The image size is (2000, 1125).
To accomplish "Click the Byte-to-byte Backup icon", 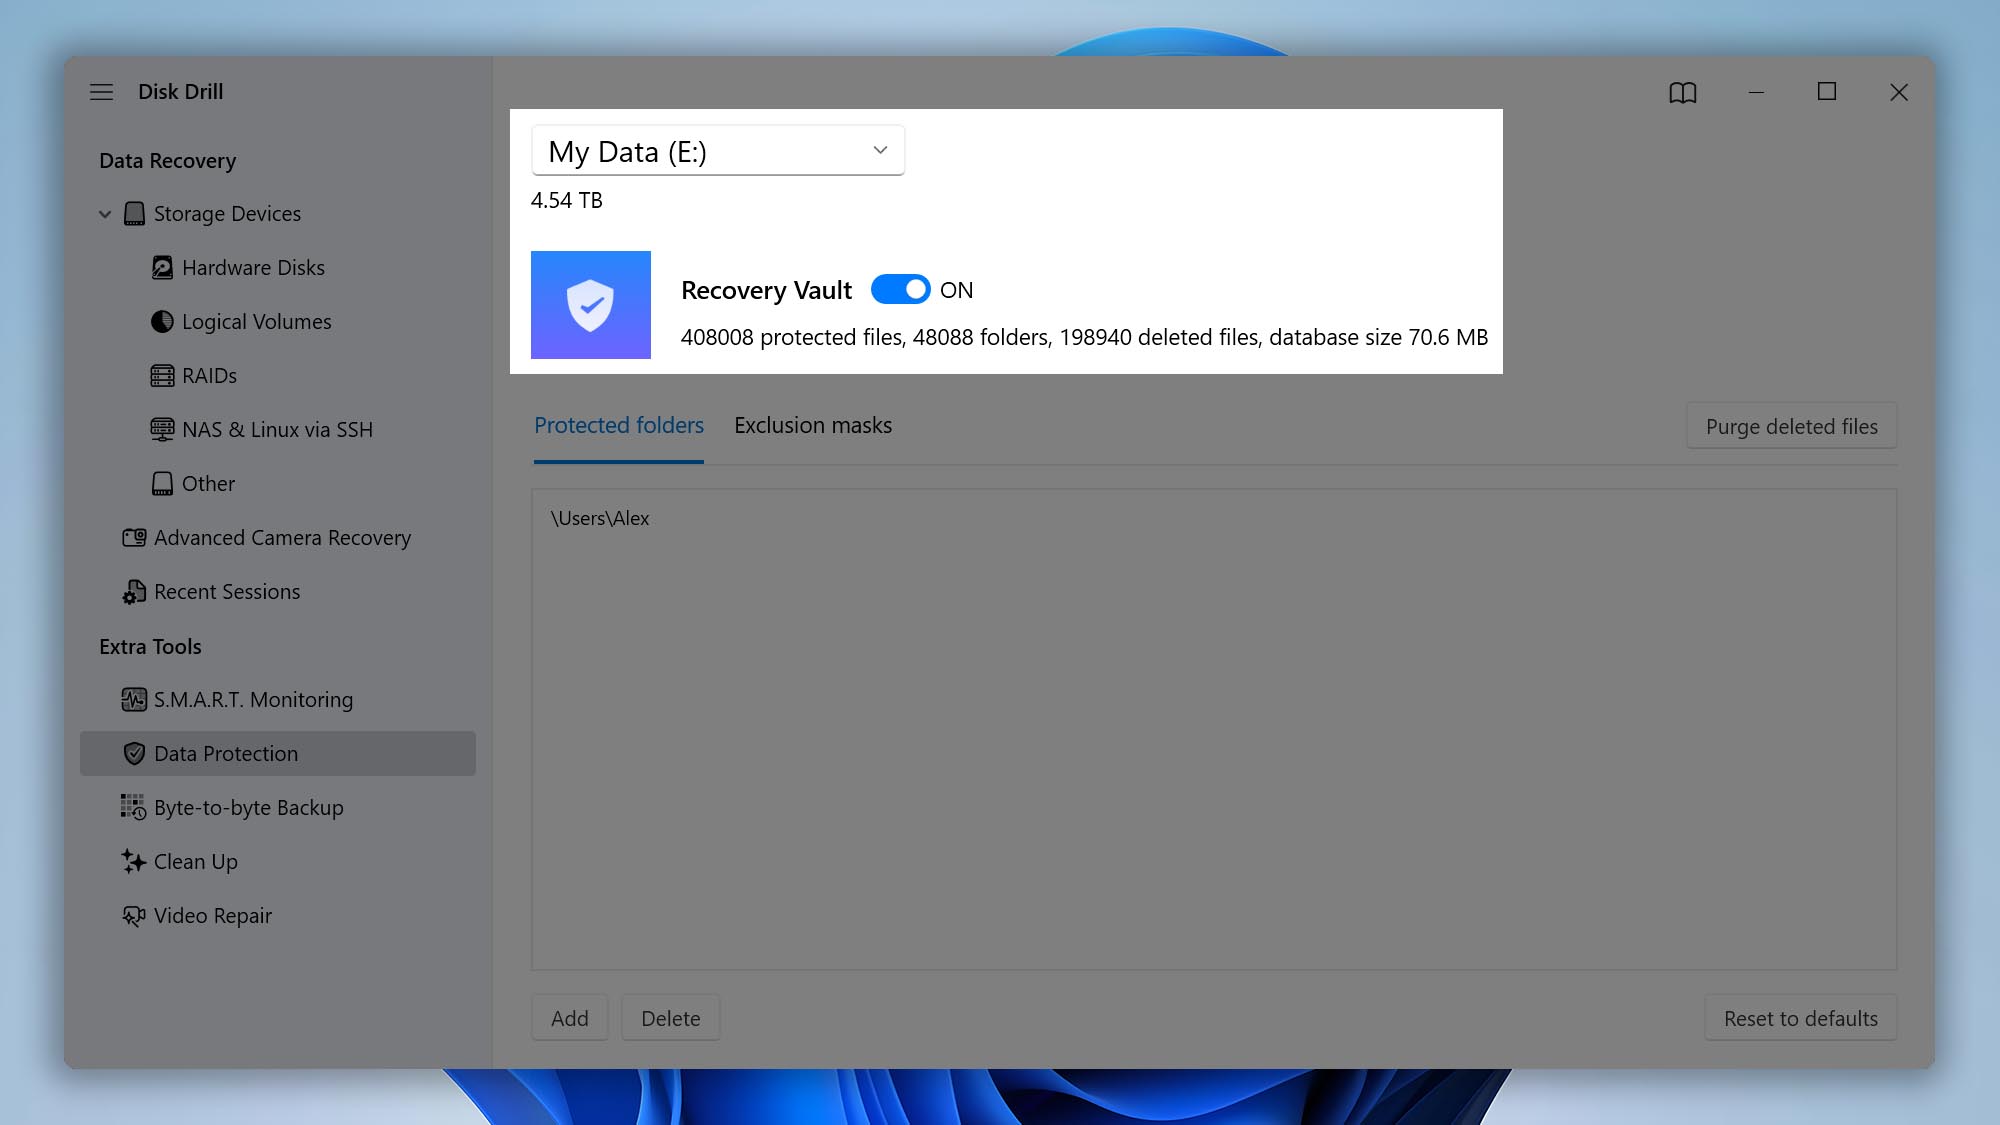I will [134, 808].
